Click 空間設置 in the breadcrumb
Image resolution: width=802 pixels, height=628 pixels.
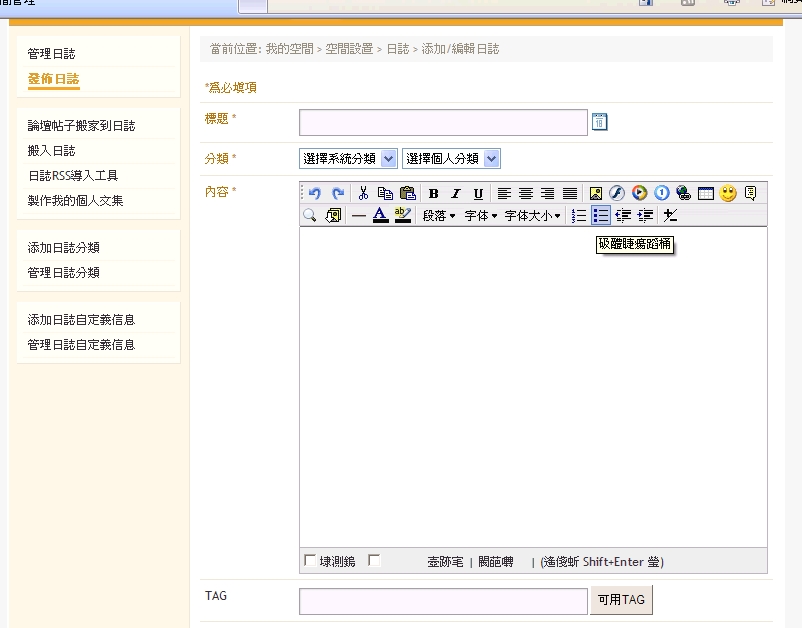pos(349,49)
